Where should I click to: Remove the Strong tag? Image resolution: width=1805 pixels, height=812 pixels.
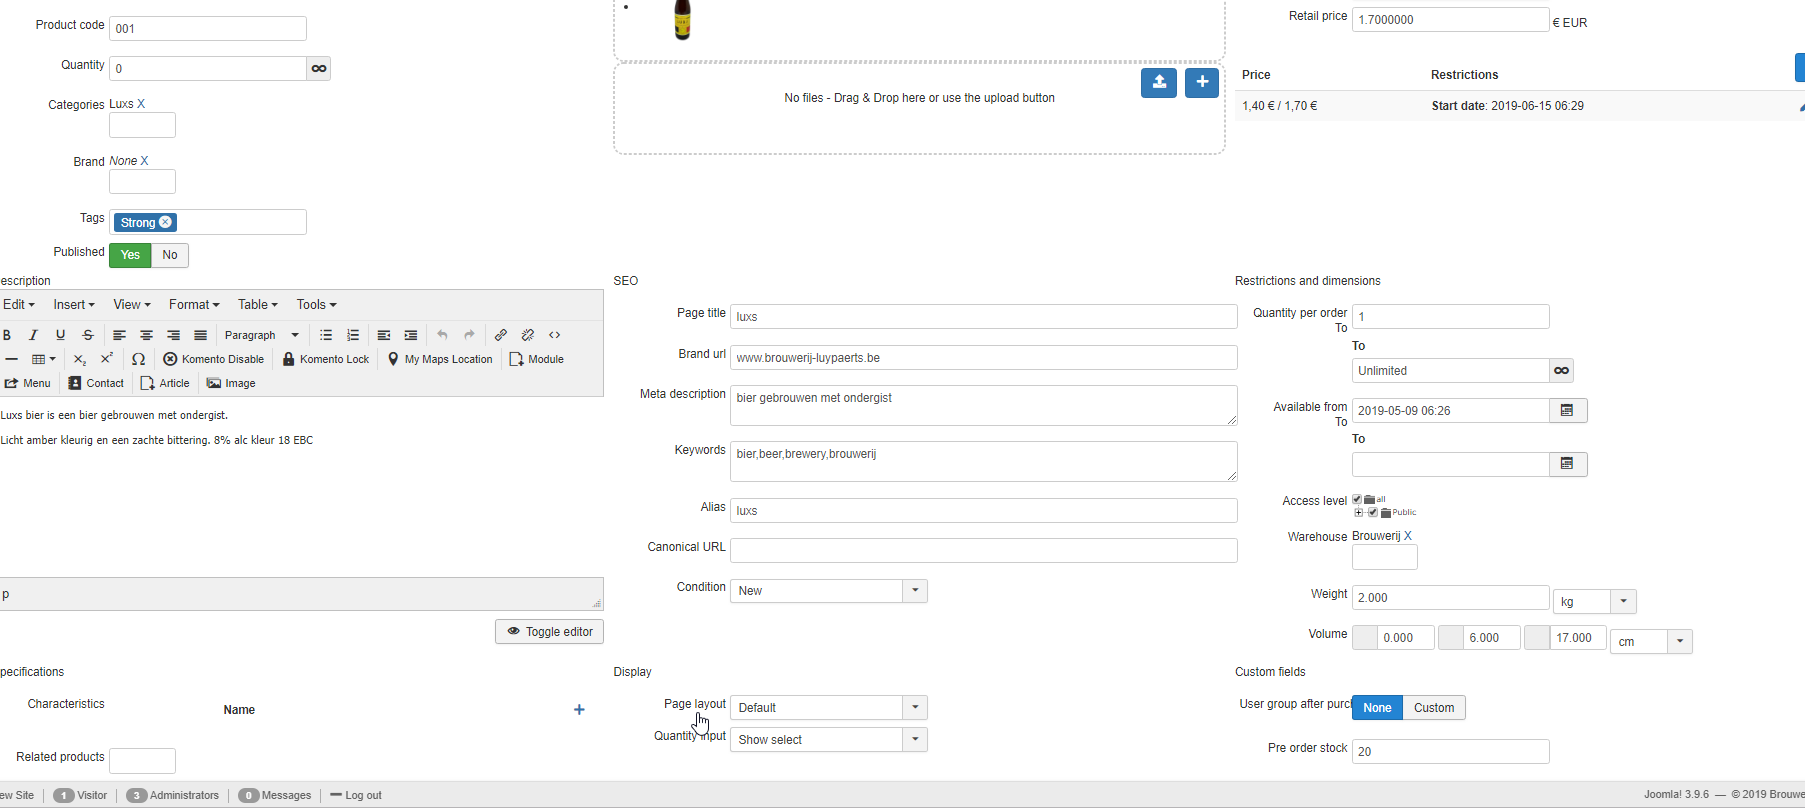coord(166,222)
